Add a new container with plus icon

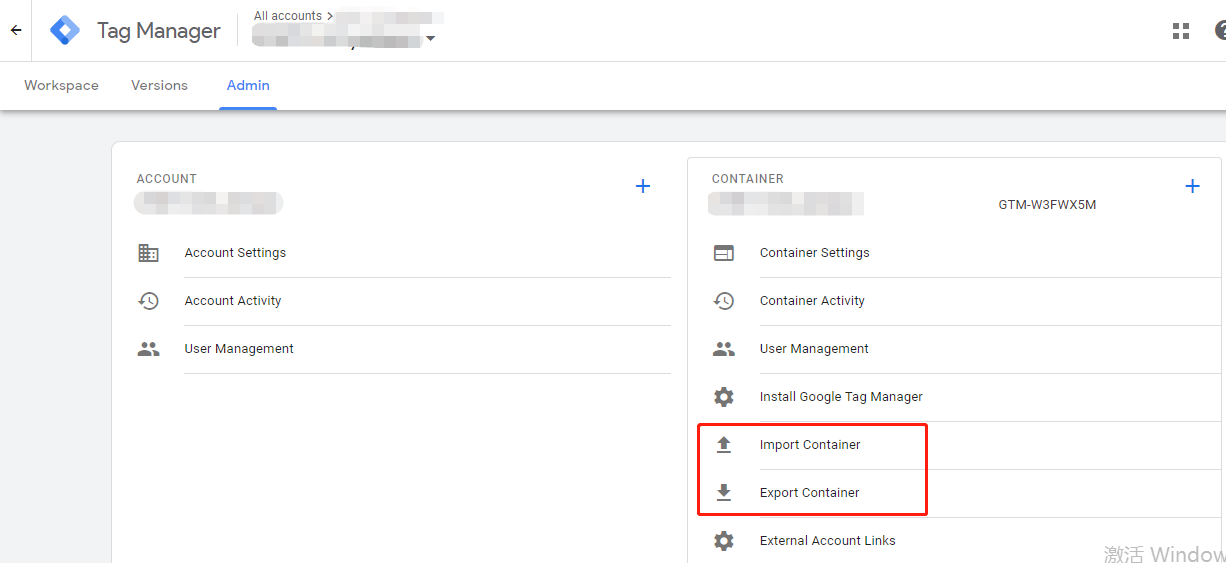1192,186
